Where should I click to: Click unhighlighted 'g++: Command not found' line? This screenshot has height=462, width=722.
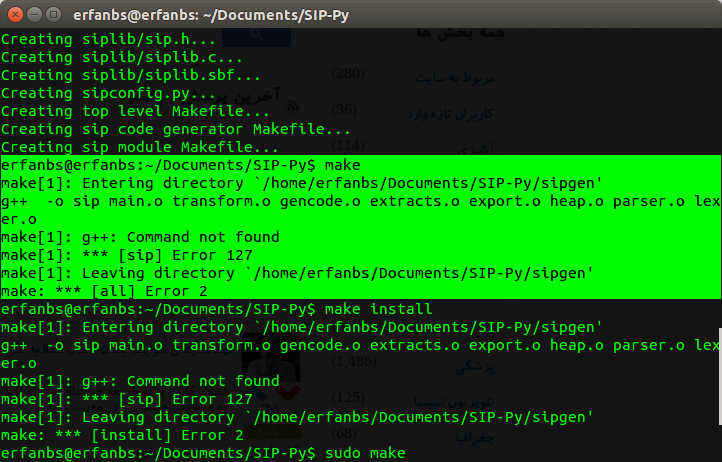coord(140,381)
